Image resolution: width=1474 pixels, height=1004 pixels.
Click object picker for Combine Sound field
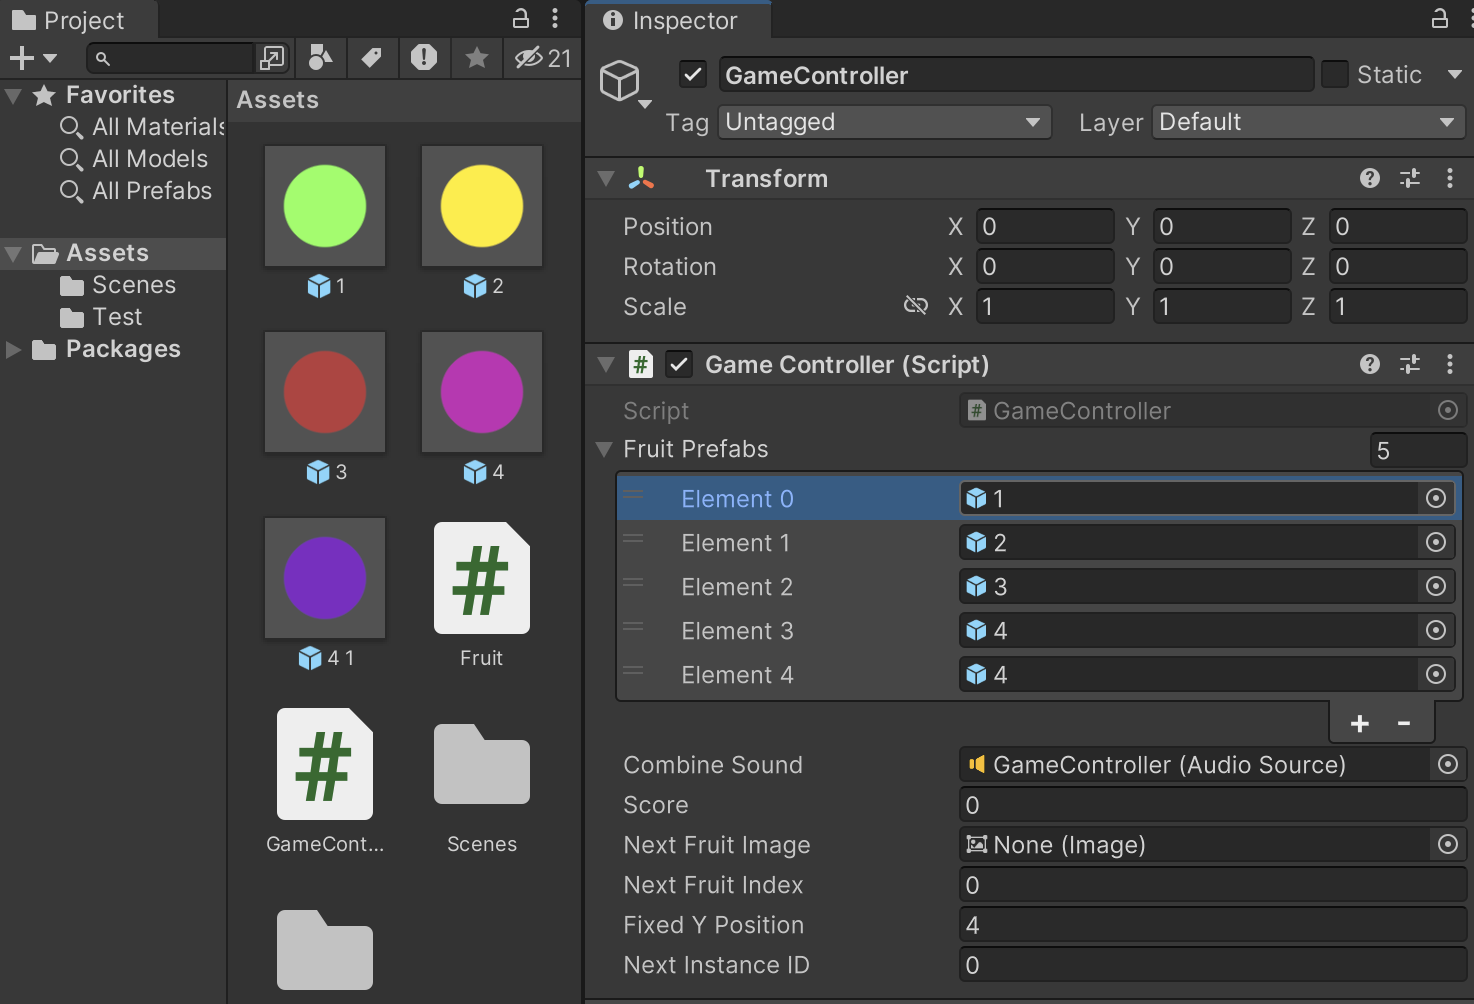(1447, 765)
